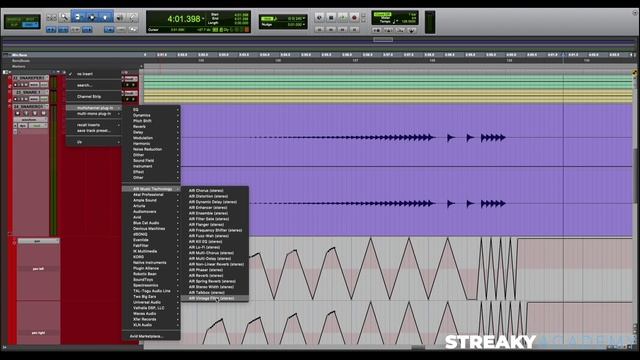Insert AIR Phaser (stereo) plug-in
Viewport: 640px width, 360px height.
click(x=215, y=270)
